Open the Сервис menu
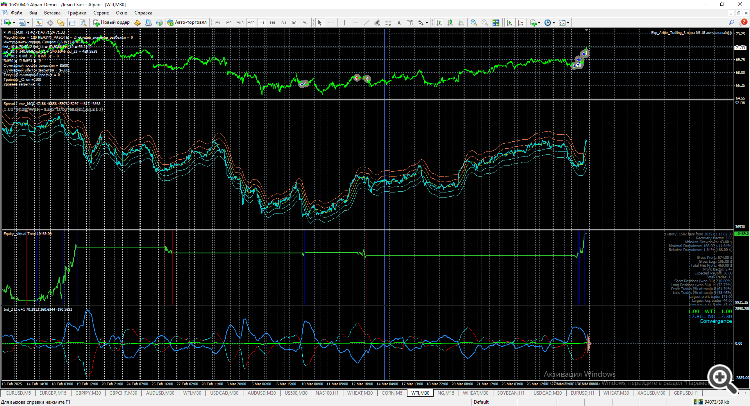Screen dimensions: 750x406 pyautogui.click(x=100, y=13)
